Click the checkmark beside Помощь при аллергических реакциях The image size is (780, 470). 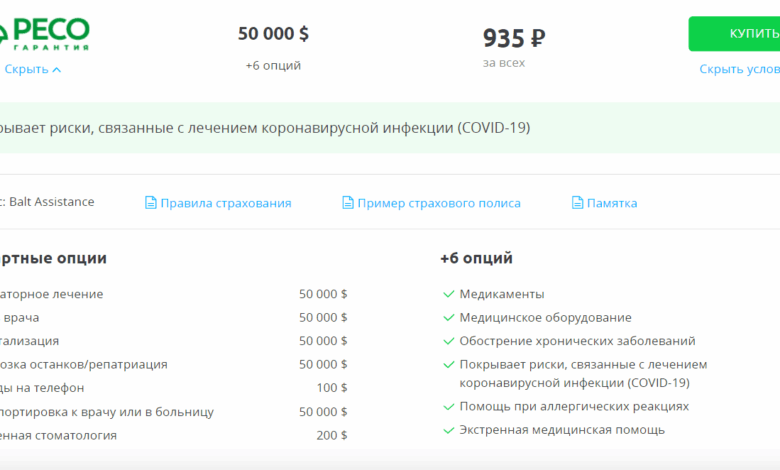click(448, 406)
